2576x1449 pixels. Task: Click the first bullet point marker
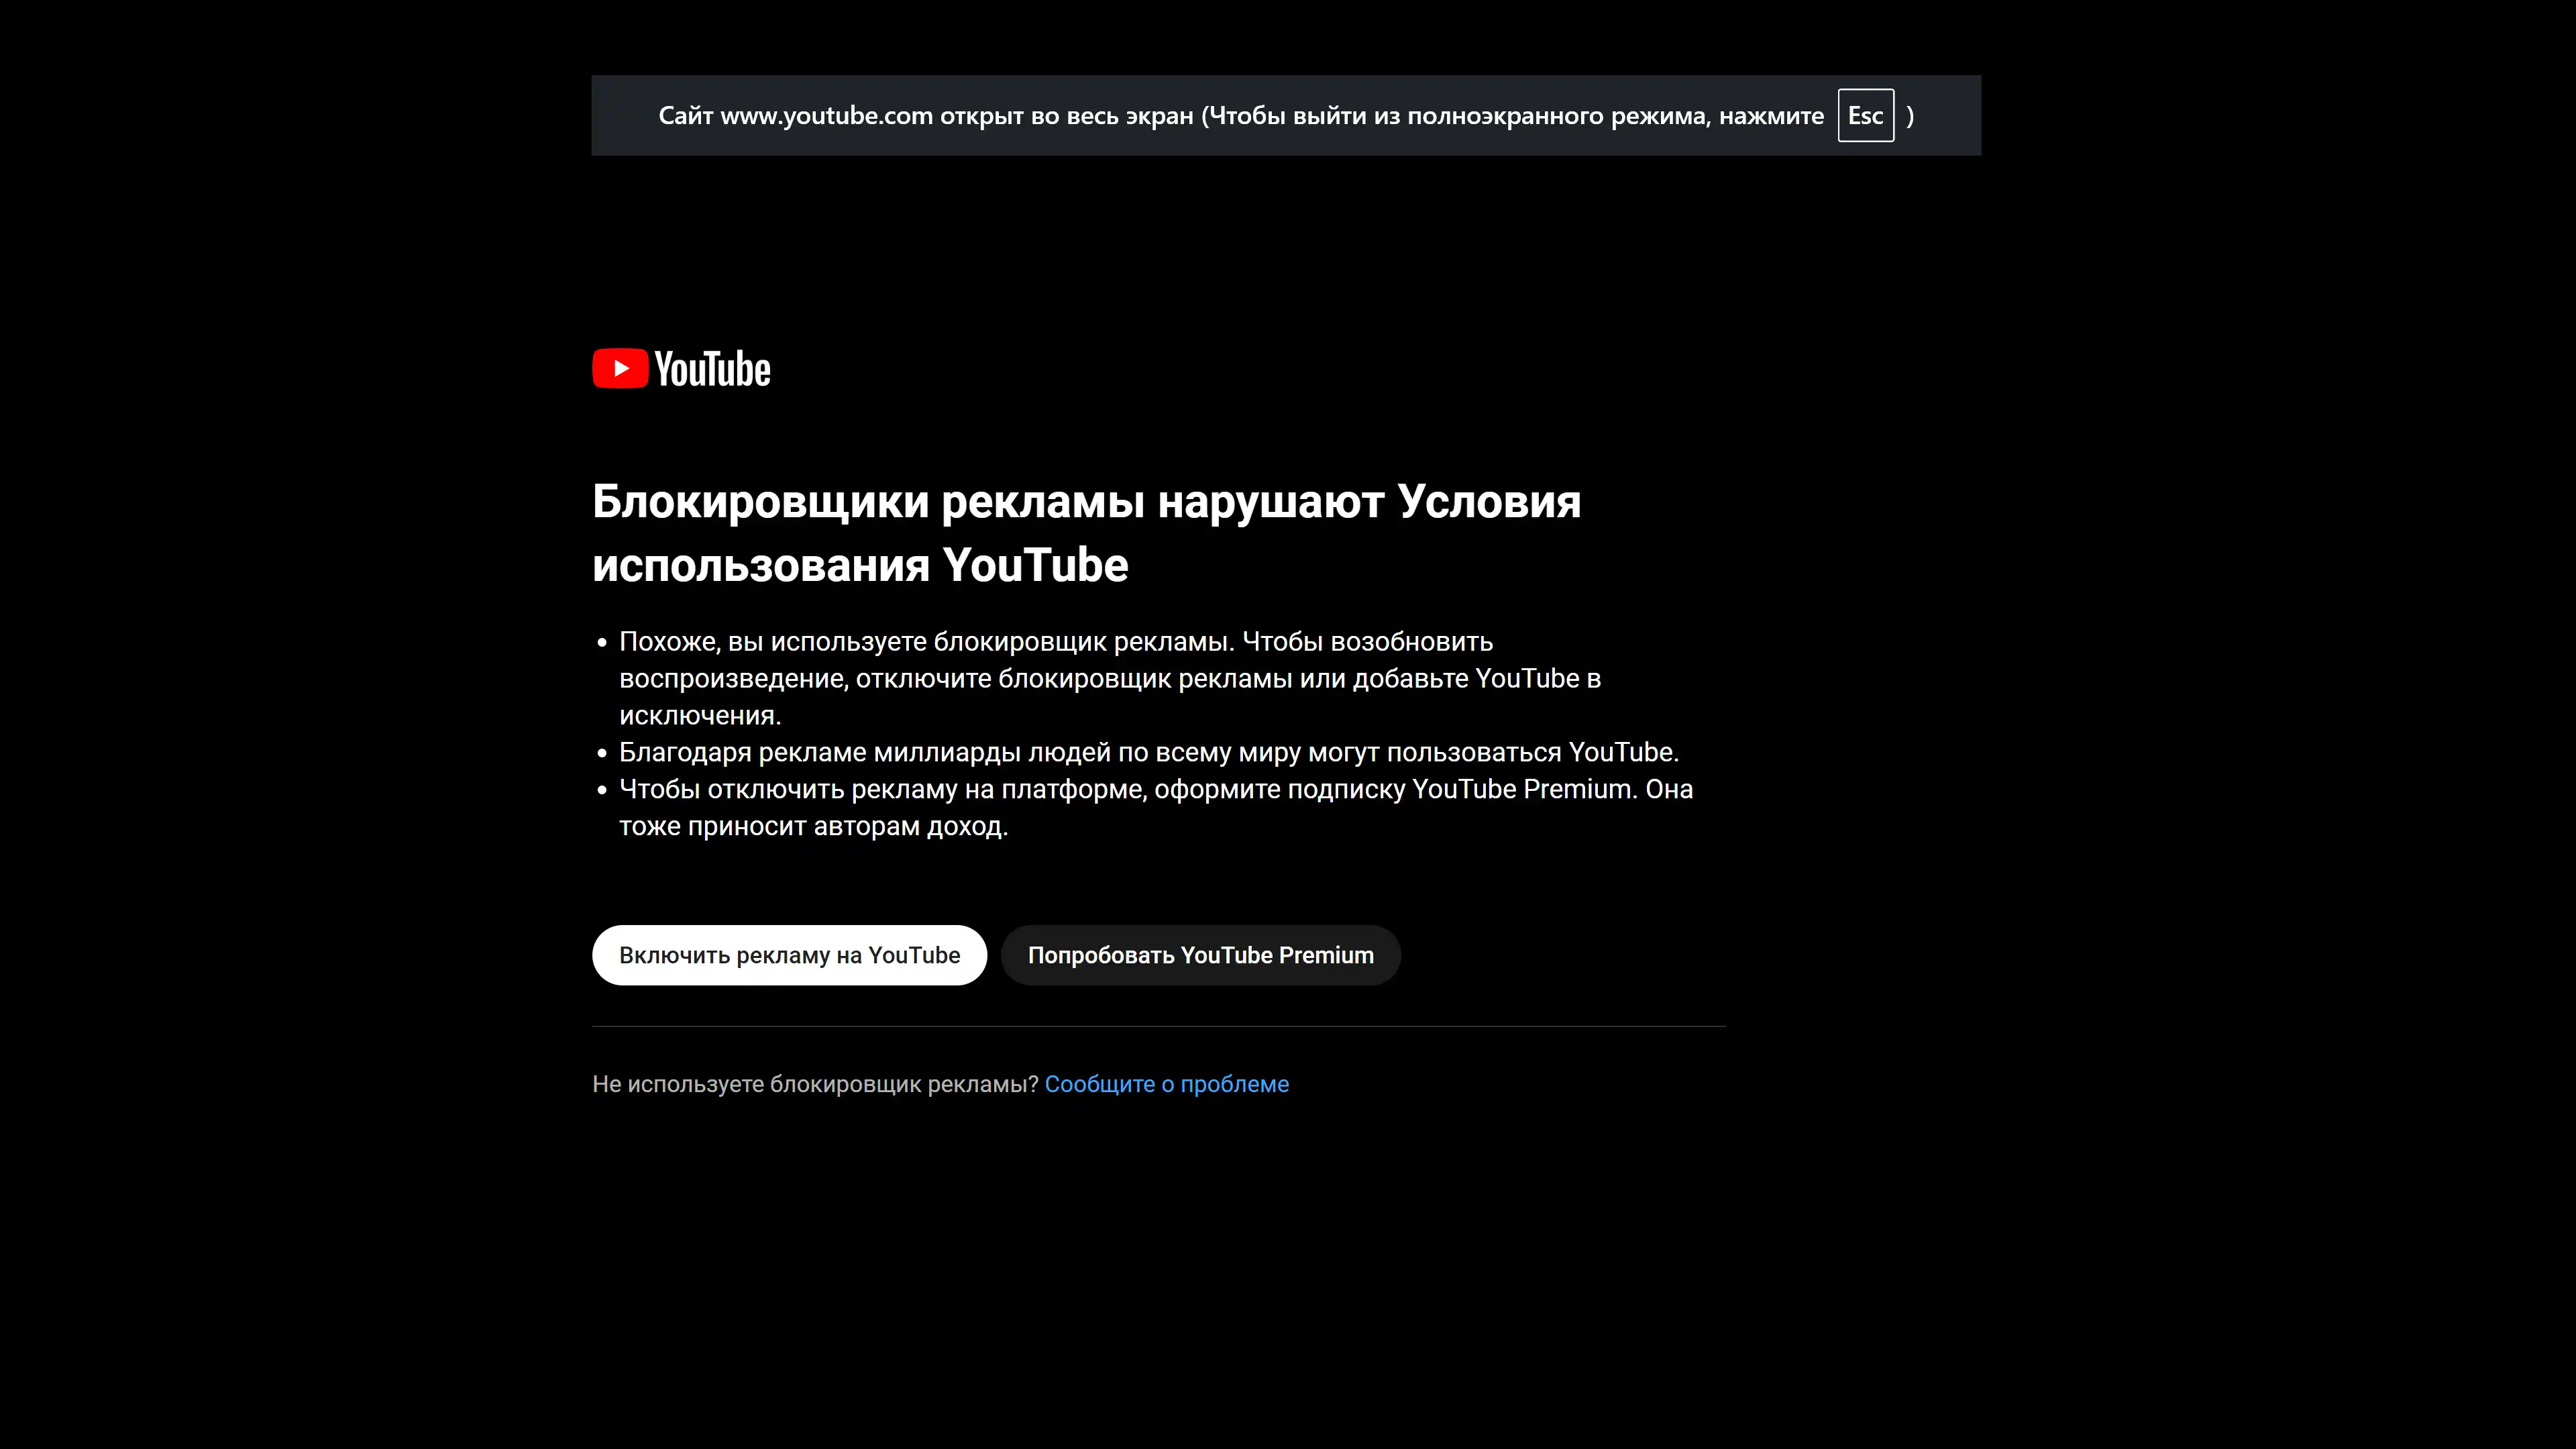602,642
